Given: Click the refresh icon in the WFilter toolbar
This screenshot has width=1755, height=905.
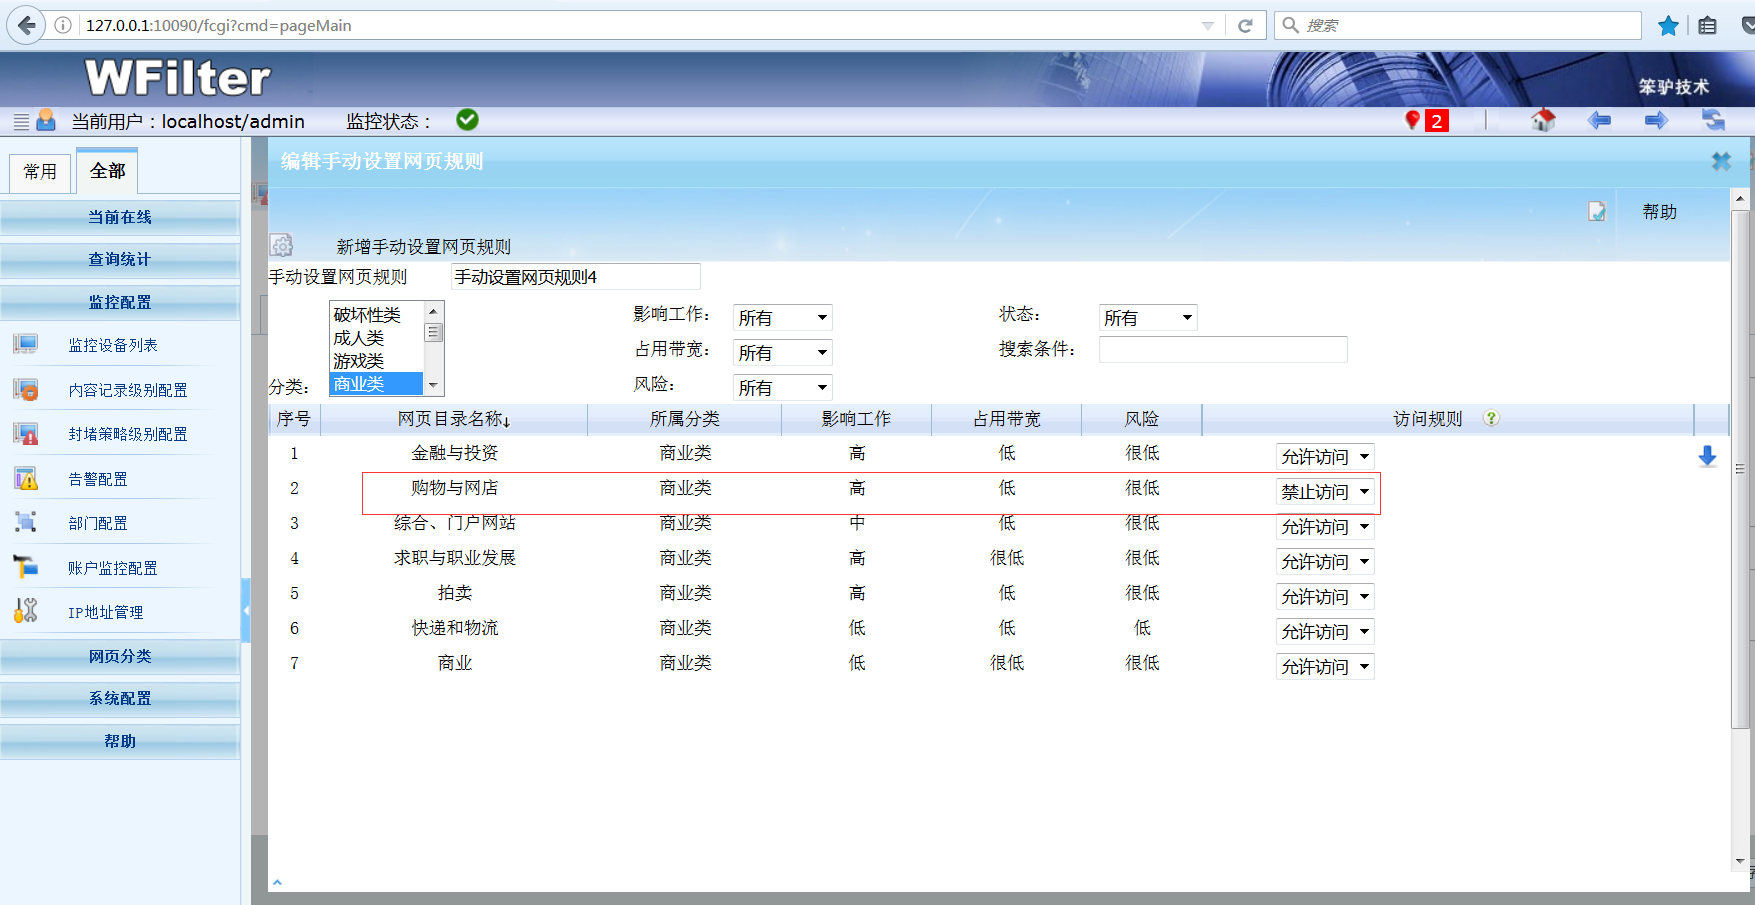Looking at the screenshot, I should [x=1713, y=121].
